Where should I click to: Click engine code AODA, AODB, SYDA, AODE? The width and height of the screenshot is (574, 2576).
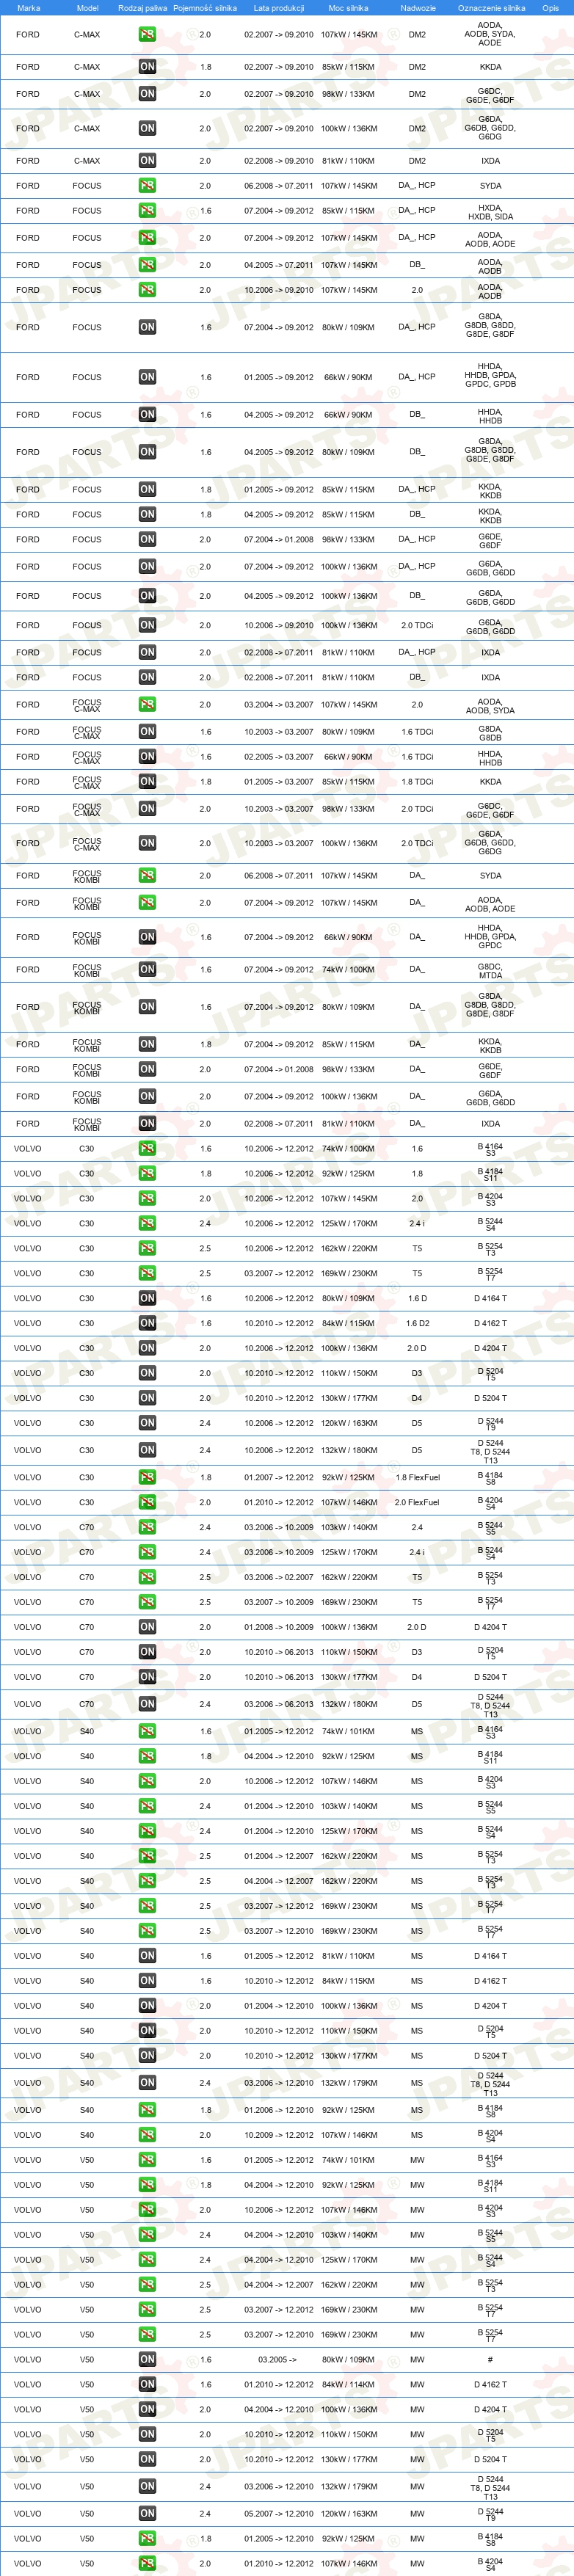tap(490, 35)
